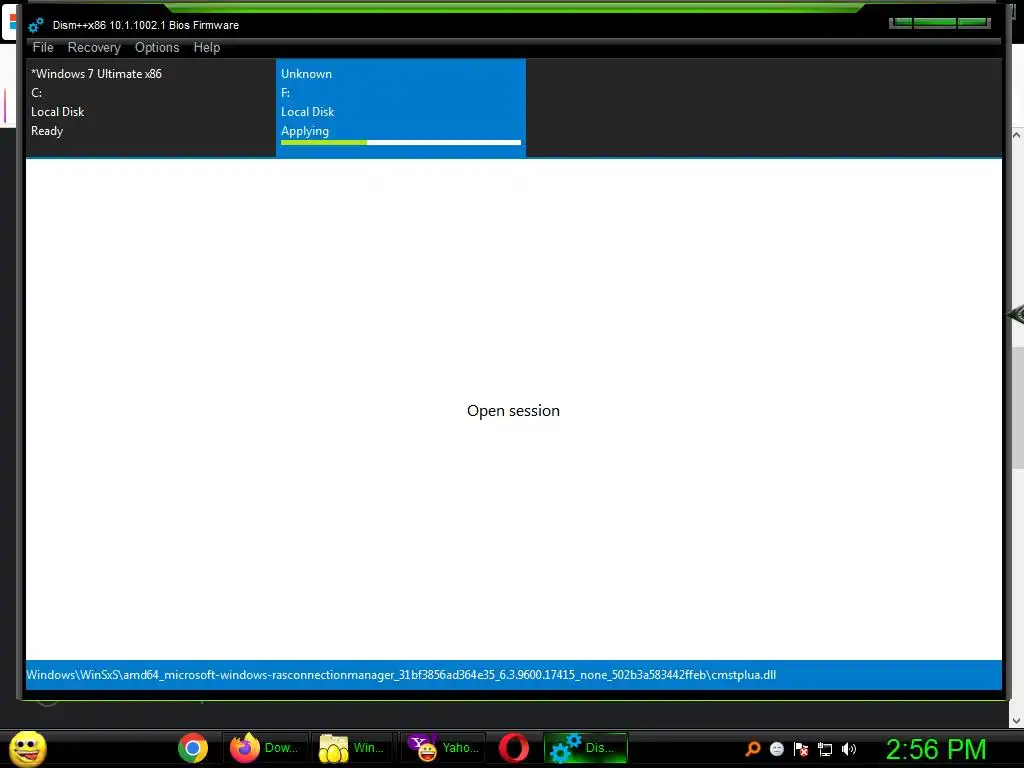Open the network tray icon
This screenshot has width=1024, height=768.
tap(825, 749)
